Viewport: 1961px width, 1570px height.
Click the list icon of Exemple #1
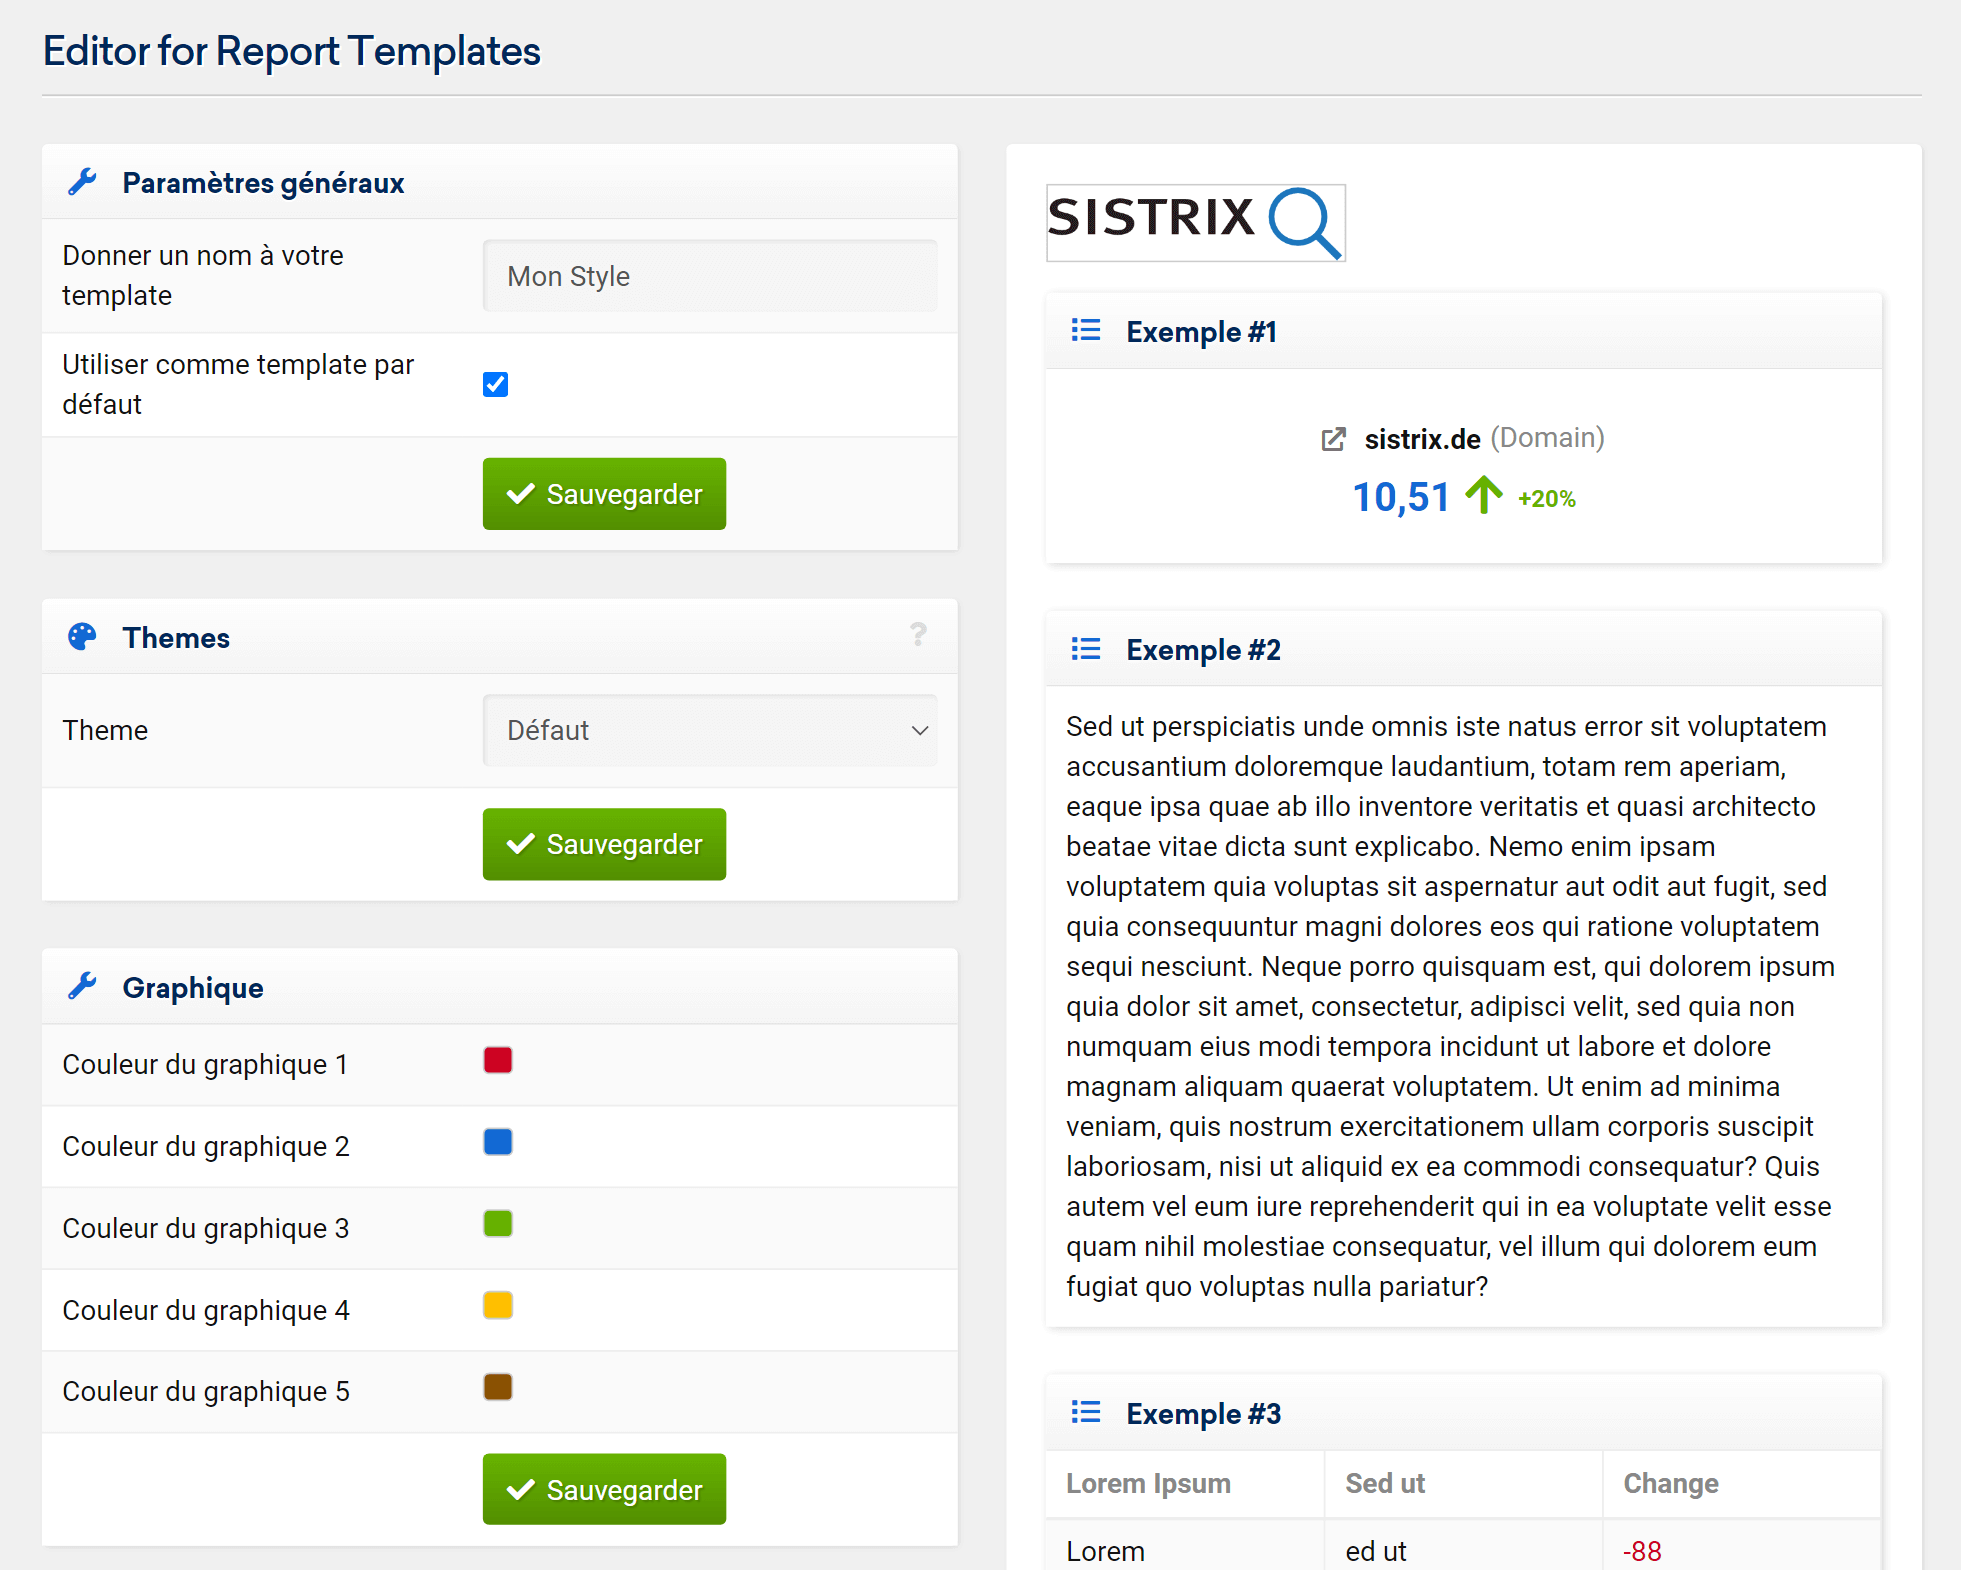1086,330
